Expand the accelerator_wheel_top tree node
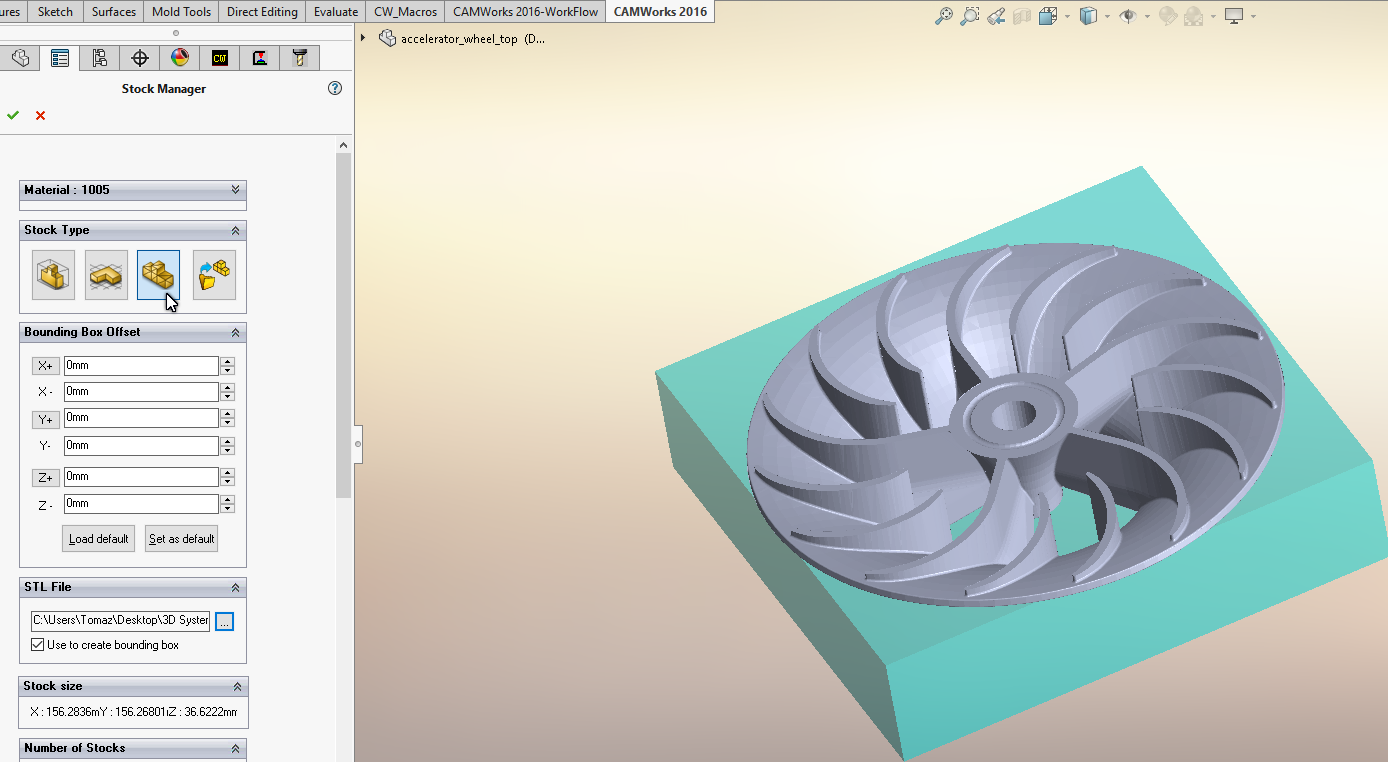The width and height of the screenshot is (1388, 762). coord(363,39)
